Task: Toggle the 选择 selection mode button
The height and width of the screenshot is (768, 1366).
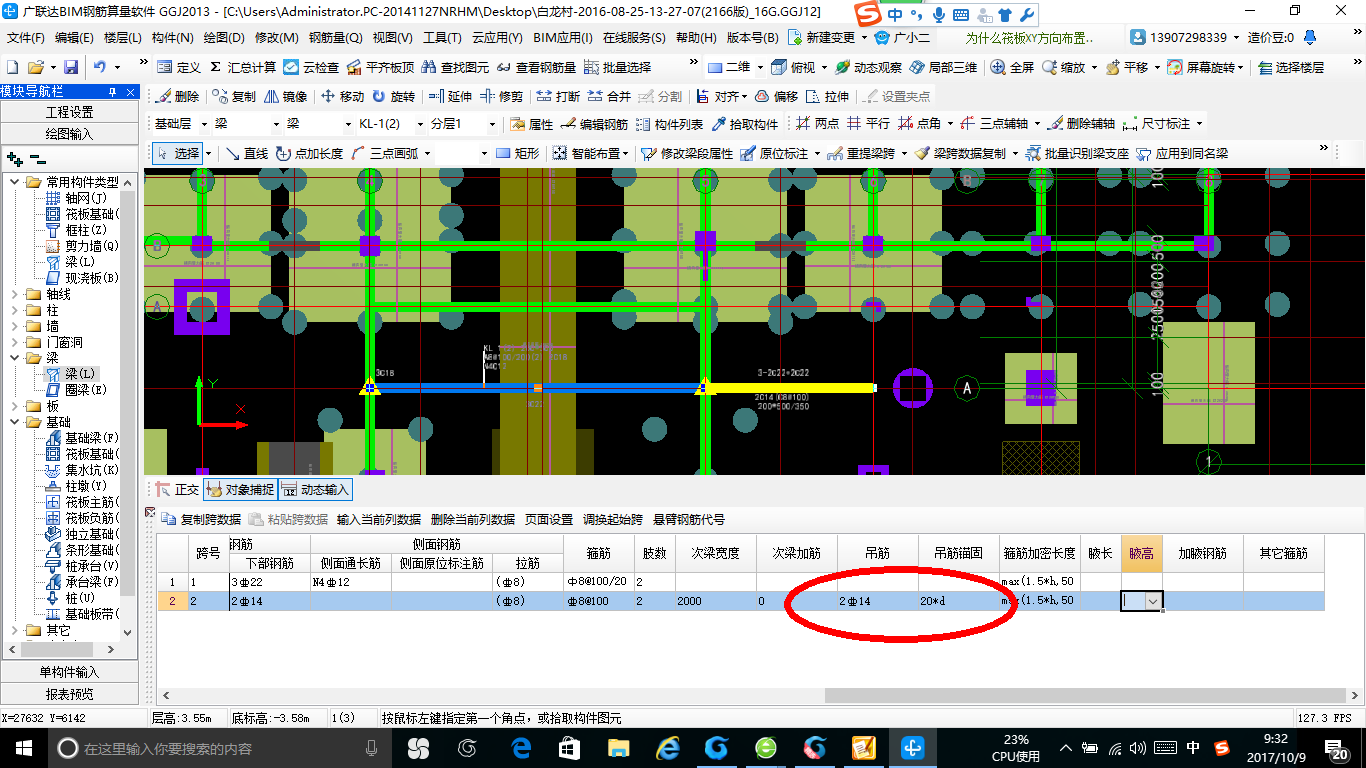Action: pos(178,153)
